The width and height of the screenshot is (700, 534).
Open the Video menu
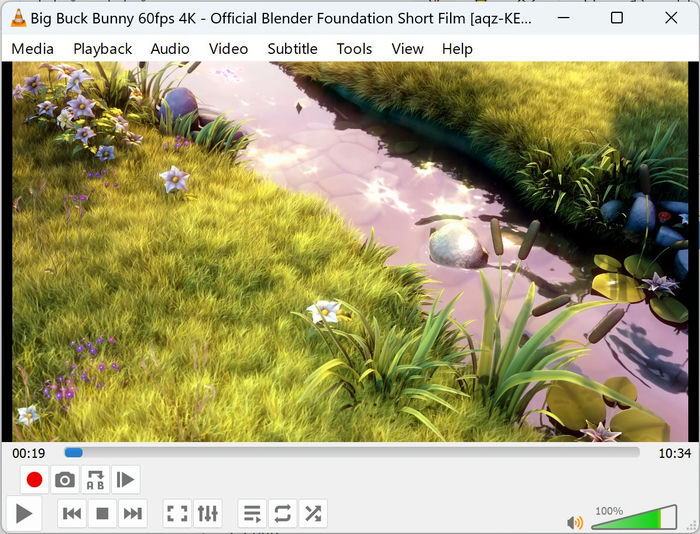[x=229, y=49]
